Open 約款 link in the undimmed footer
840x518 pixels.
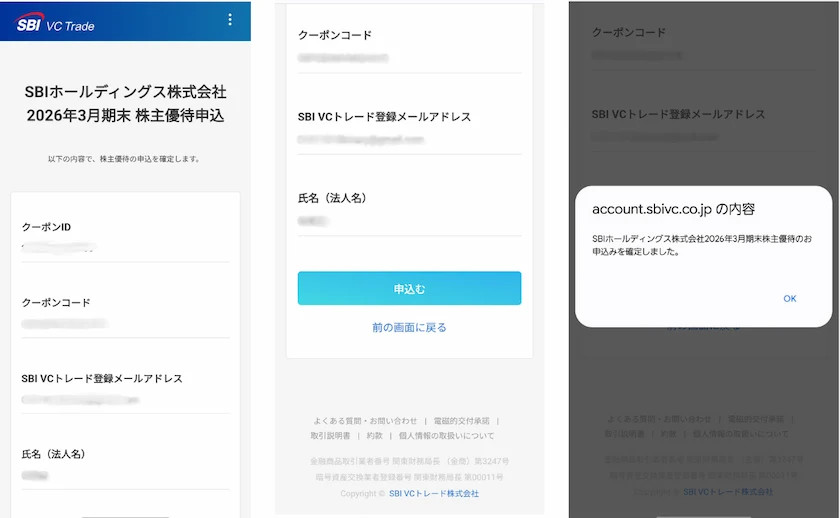(374, 436)
